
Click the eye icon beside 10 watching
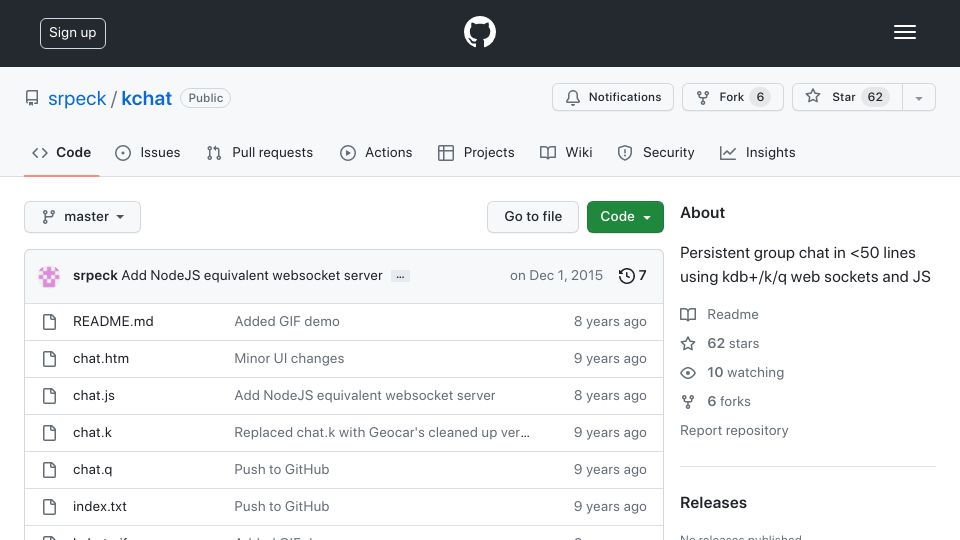(688, 373)
